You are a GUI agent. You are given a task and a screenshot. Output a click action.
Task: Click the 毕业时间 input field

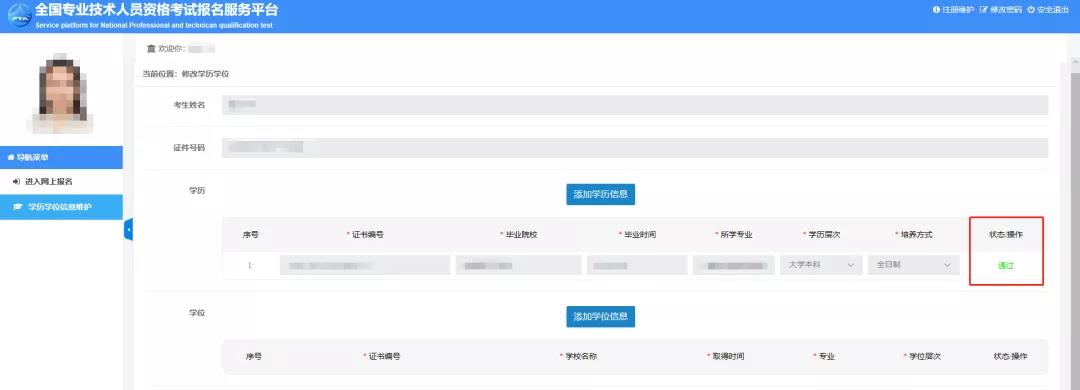[x=637, y=265]
